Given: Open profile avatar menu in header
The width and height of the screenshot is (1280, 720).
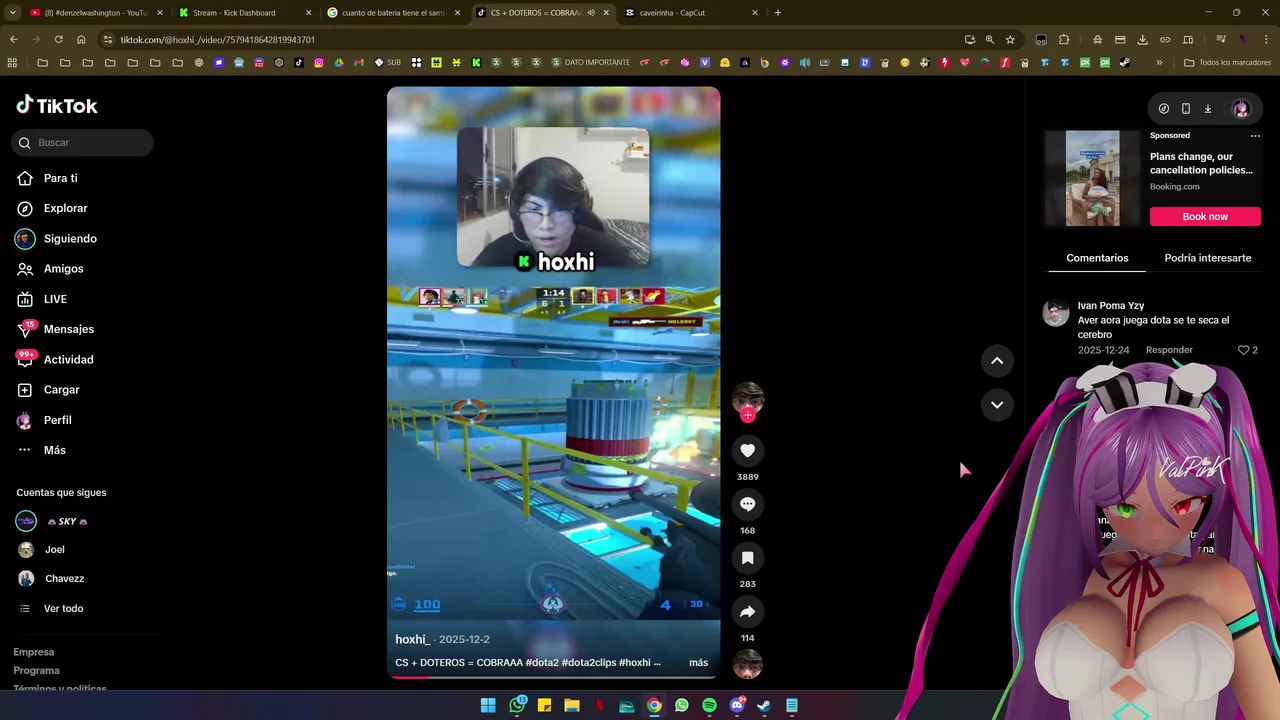Looking at the screenshot, I should tap(1241, 109).
